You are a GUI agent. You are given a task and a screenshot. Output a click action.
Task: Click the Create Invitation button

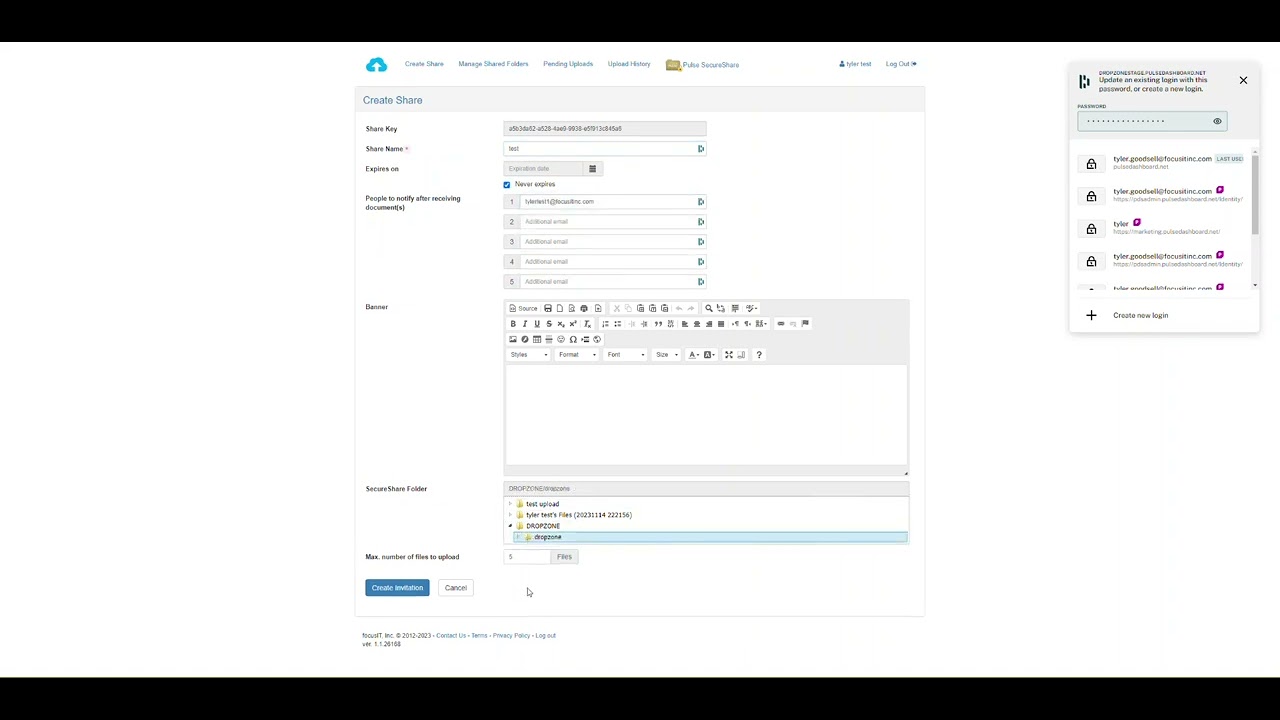[x=397, y=588]
